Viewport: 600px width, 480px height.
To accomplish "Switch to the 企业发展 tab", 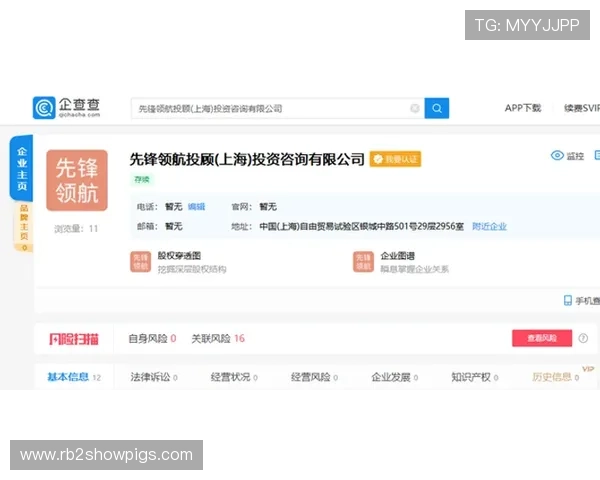I will click(395, 377).
